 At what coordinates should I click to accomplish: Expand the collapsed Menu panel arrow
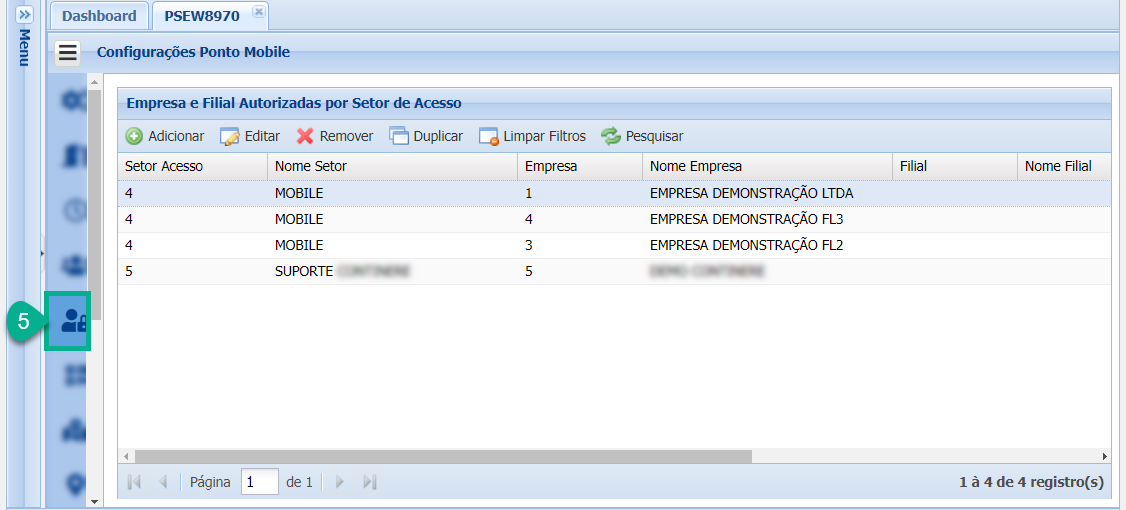click(25, 16)
